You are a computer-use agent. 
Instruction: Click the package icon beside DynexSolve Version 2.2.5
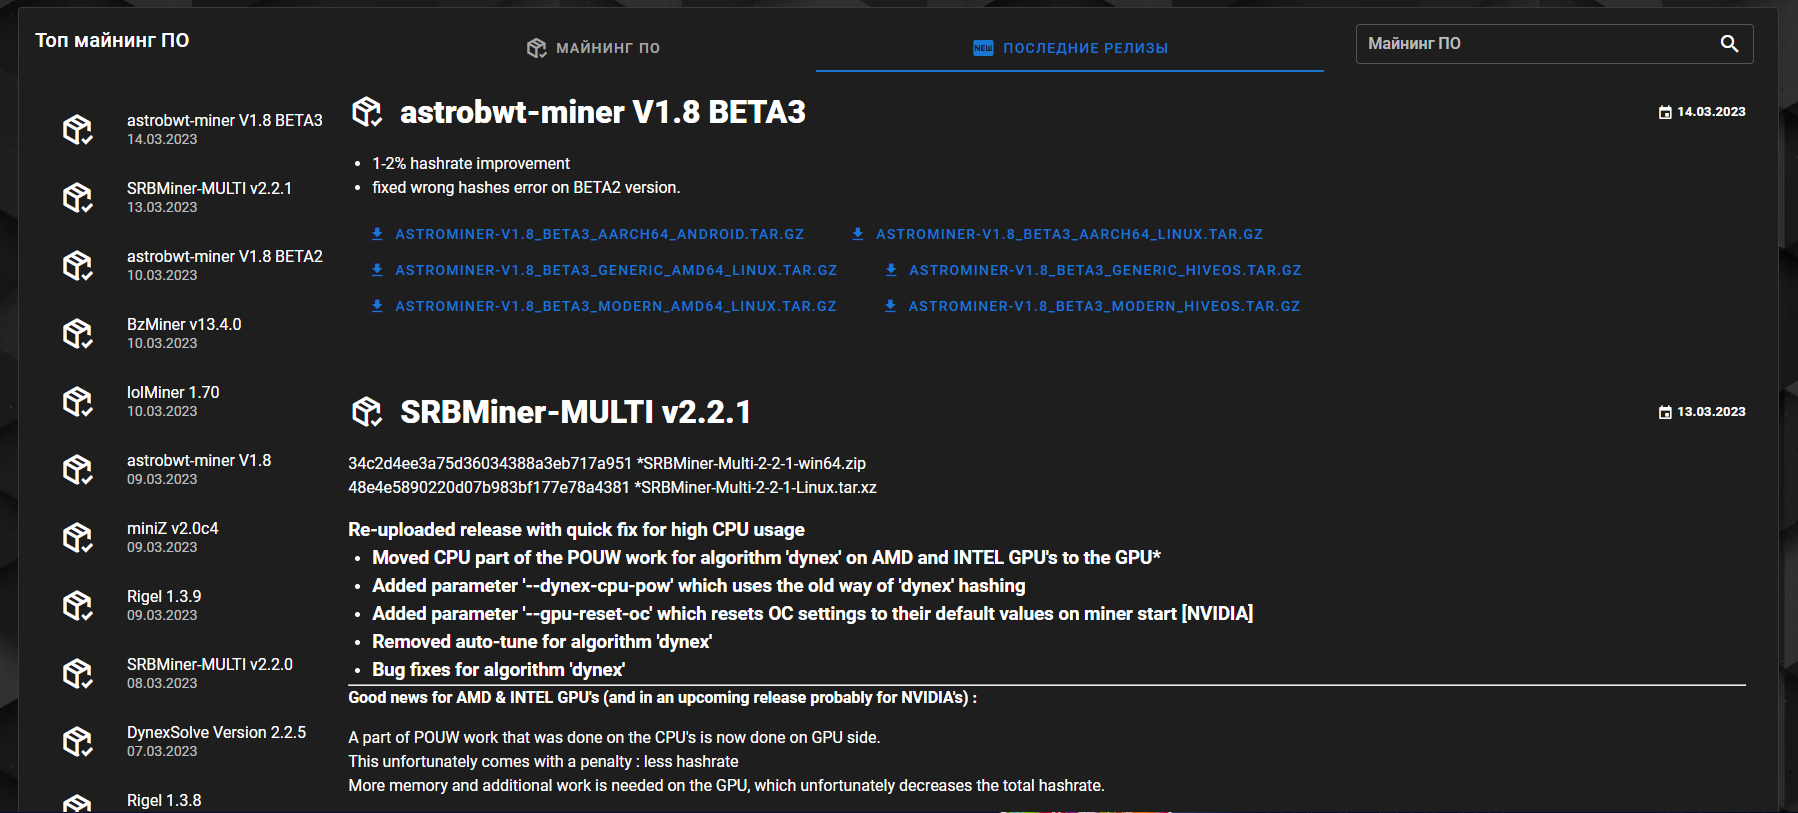(x=78, y=741)
